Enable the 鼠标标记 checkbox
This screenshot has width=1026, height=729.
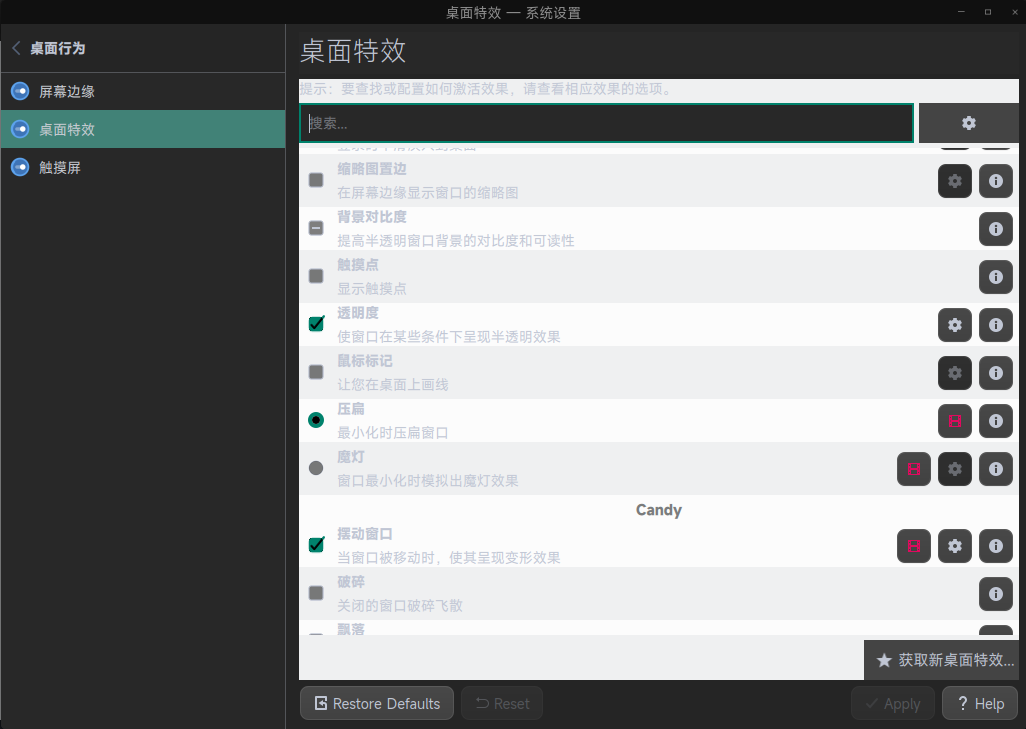[316, 372]
